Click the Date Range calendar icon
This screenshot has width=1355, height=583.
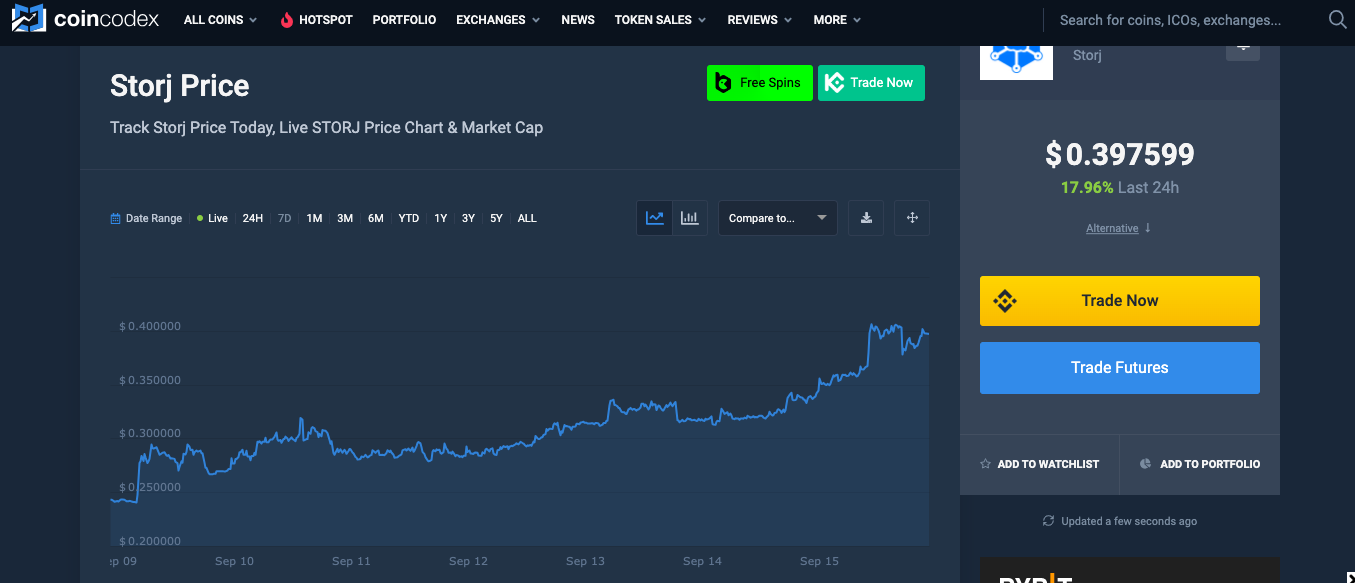coord(115,218)
